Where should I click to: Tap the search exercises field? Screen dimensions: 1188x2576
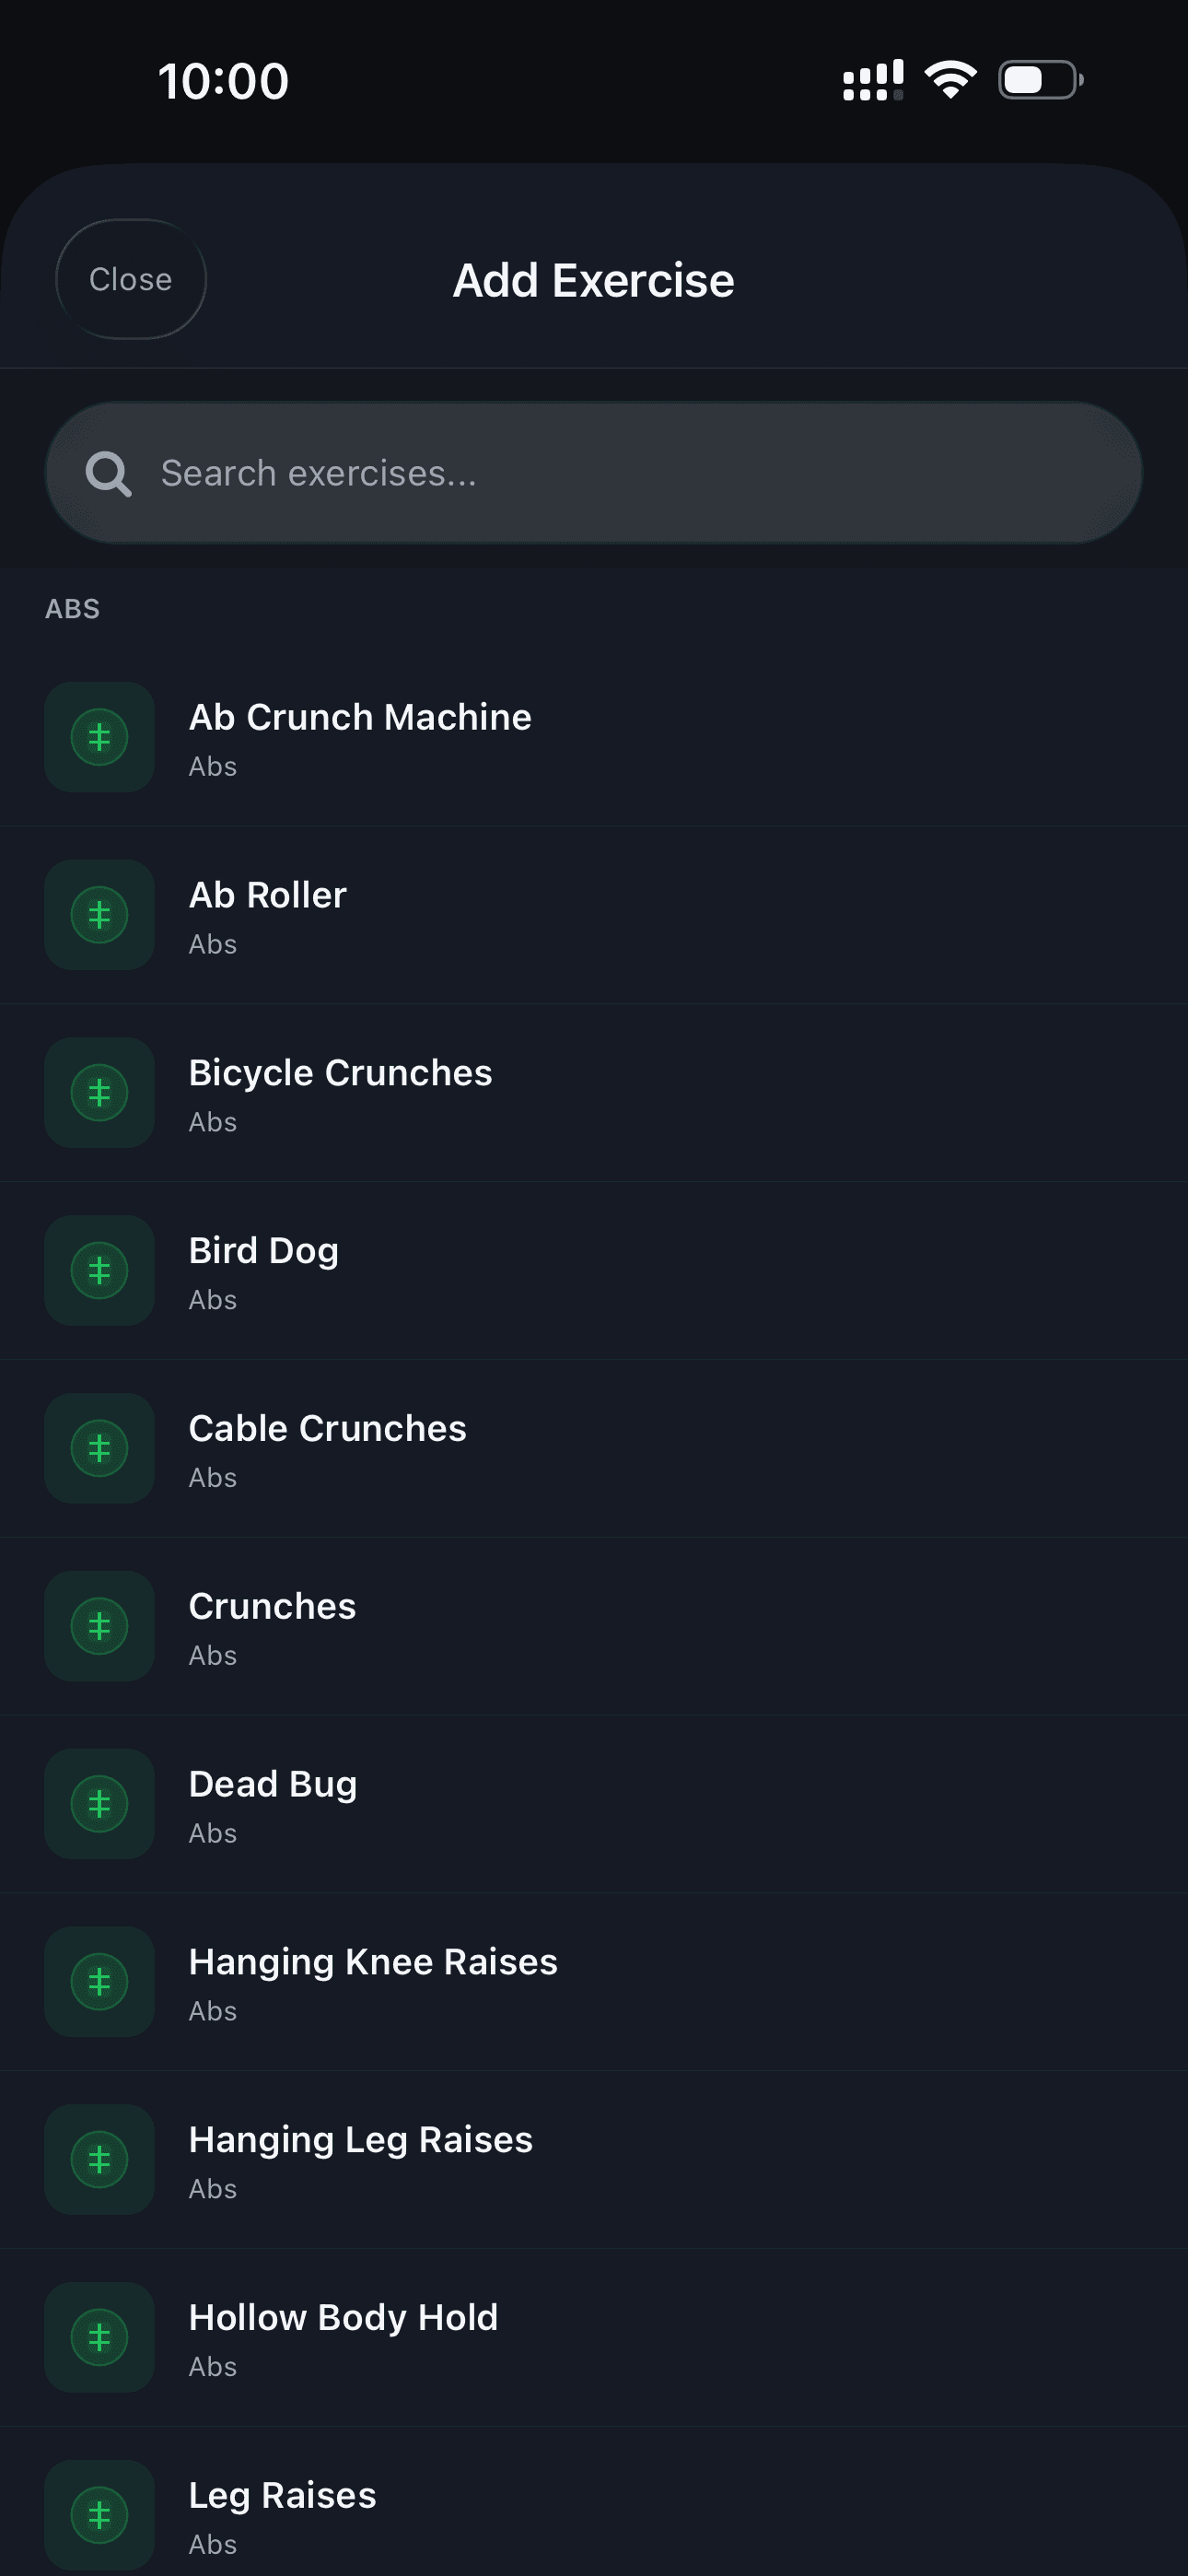(x=594, y=472)
